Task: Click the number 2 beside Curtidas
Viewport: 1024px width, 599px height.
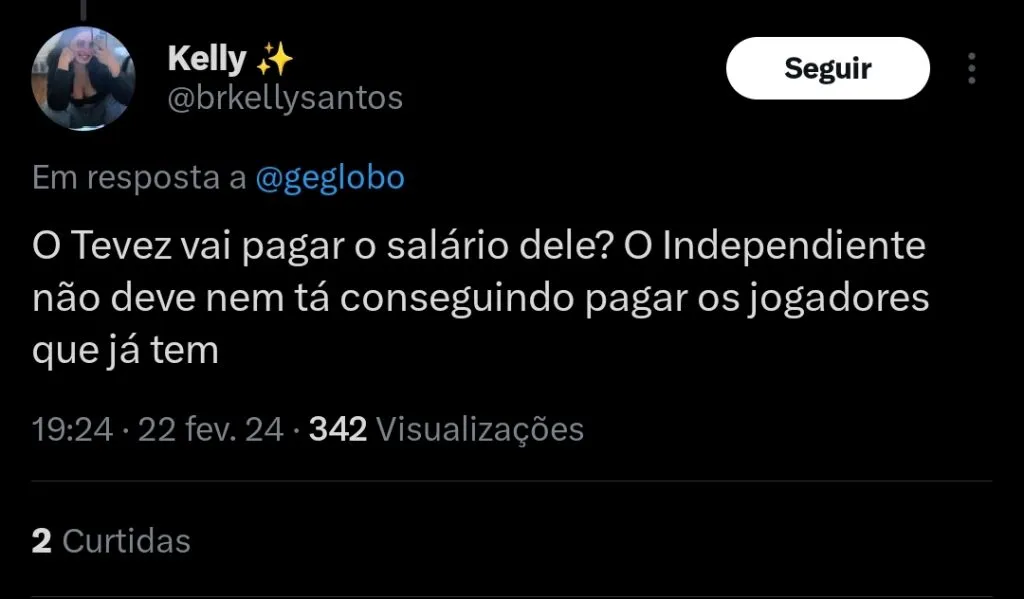Action: pyautogui.click(x=41, y=541)
